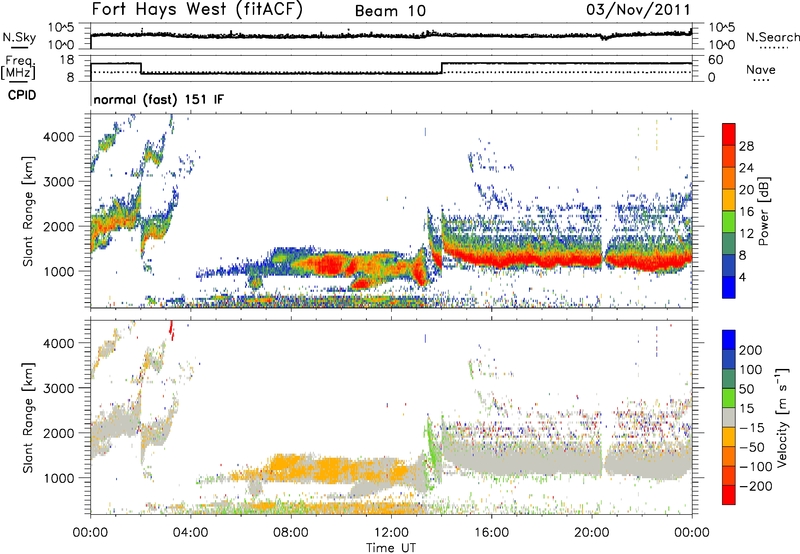Pick the red top segment of Power colorbar

pyautogui.click(x=729, y=134)
